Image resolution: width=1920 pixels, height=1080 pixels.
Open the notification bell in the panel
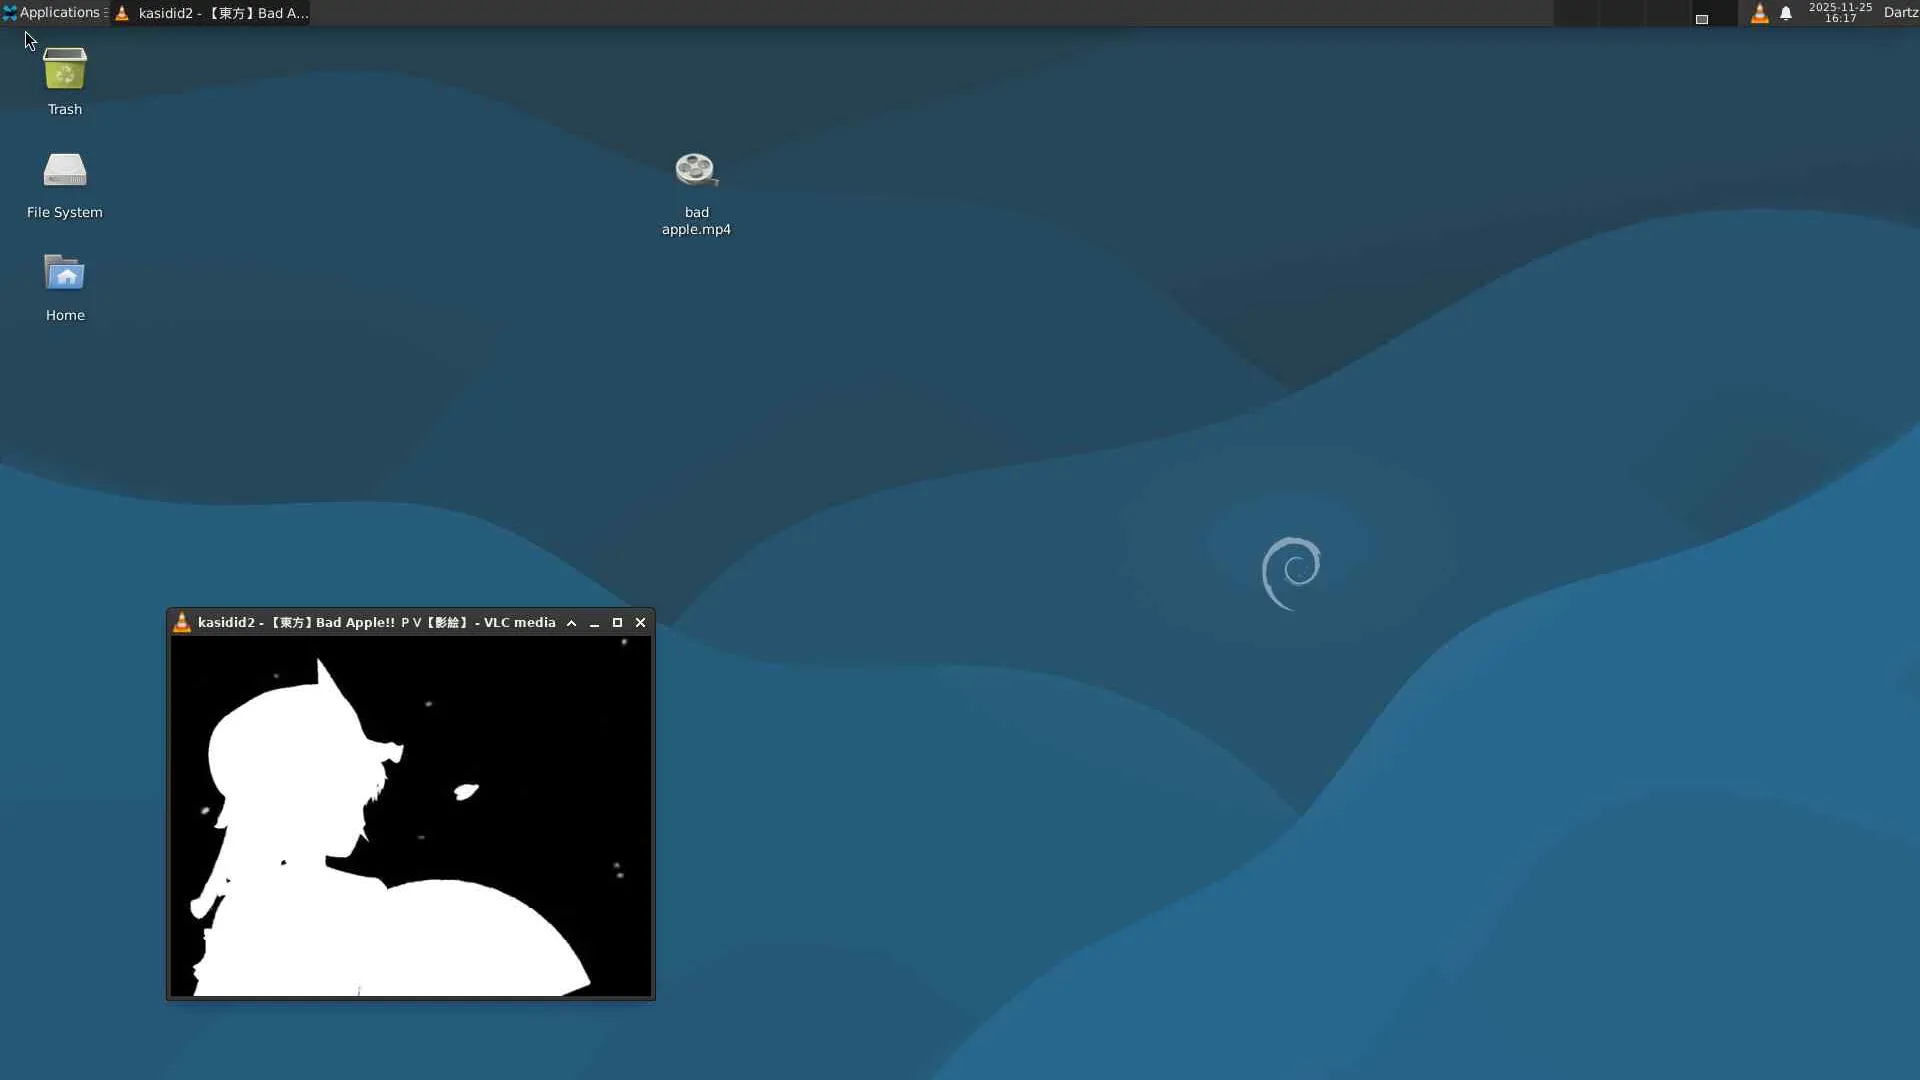[1786, 13]
